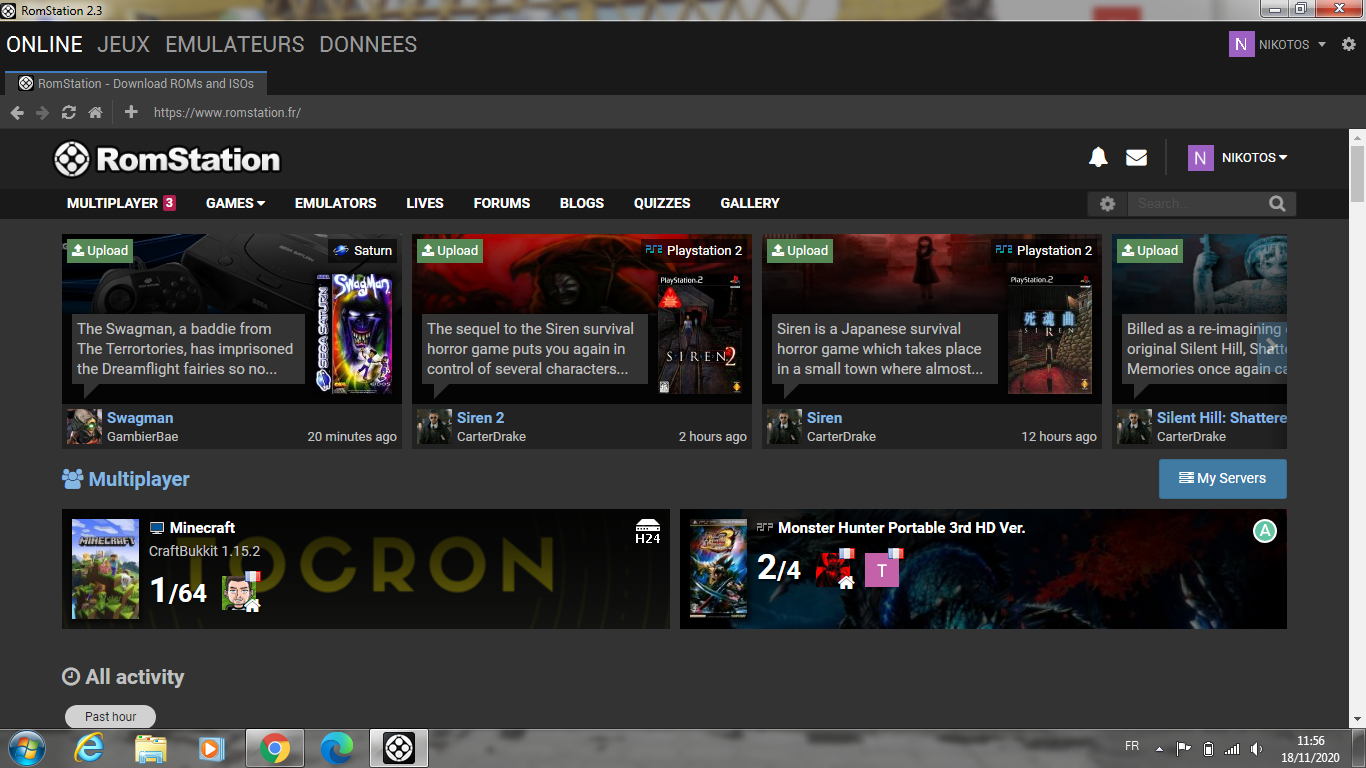
Task: Open the EMULATORS menu item
Action: [x=336, y=203]
